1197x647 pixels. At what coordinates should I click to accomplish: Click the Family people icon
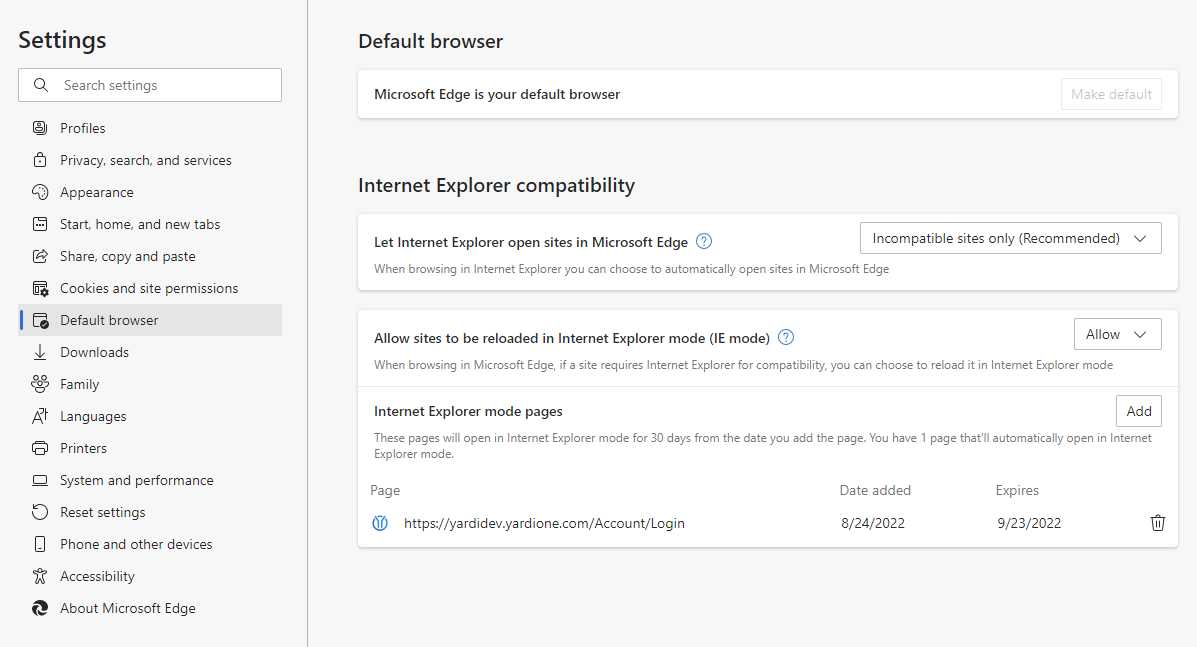(x=40, y=384)
